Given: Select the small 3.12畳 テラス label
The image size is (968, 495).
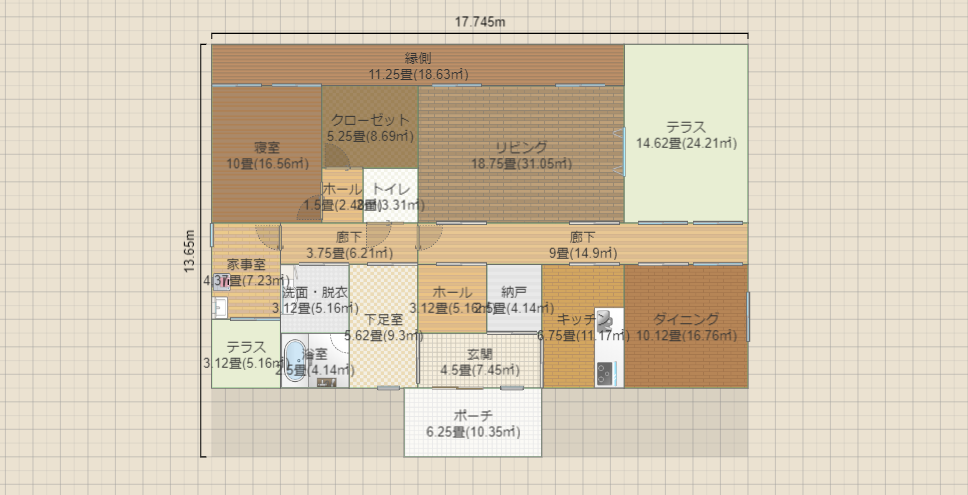Looking at the screenshot, I should pos(246,347).
